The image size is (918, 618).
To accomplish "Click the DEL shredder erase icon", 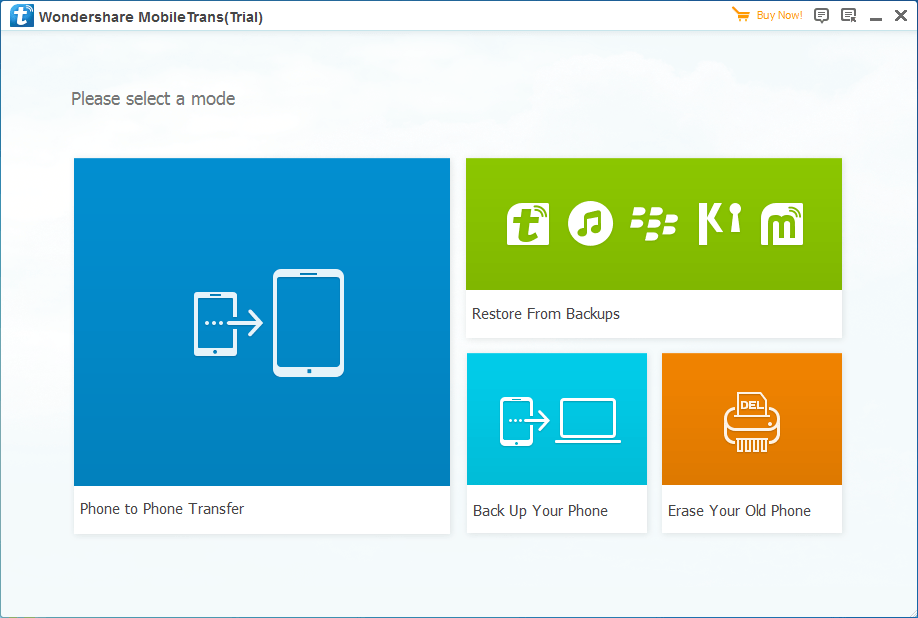I will tap(751, 418).
